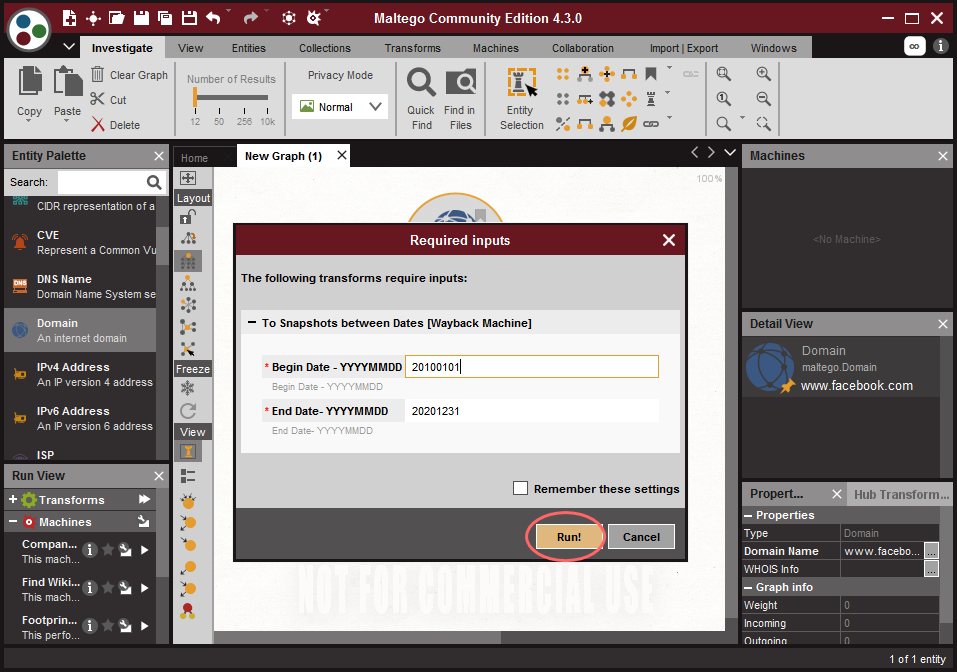The width and height of the screenshot is (957, 672).
Task: Click the redo arrow in title bar
Action: click(x=250, y=18)
